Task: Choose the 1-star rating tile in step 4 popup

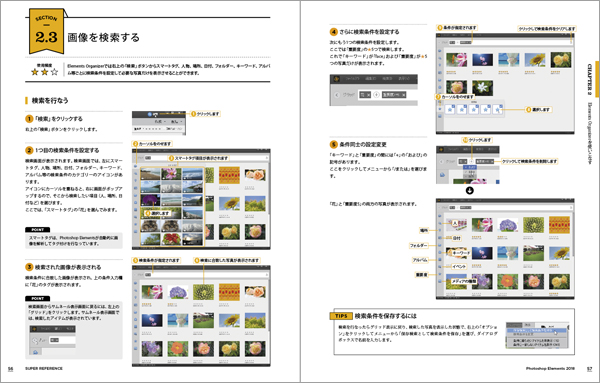Action: 450,110
